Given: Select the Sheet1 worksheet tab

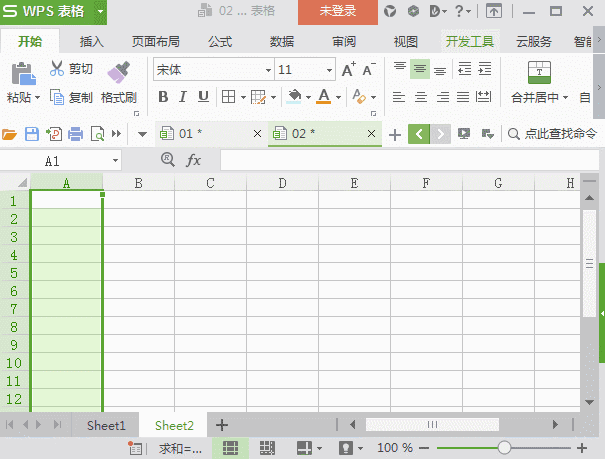Looking at the screenshot, I should click(106, 425).
